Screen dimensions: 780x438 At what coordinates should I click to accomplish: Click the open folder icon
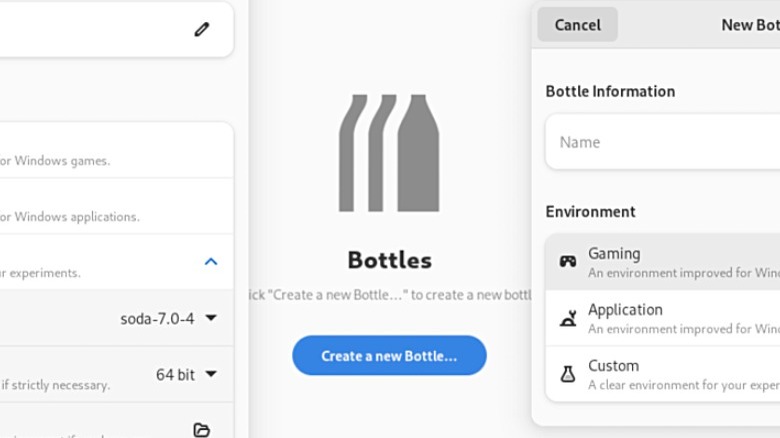201,429
